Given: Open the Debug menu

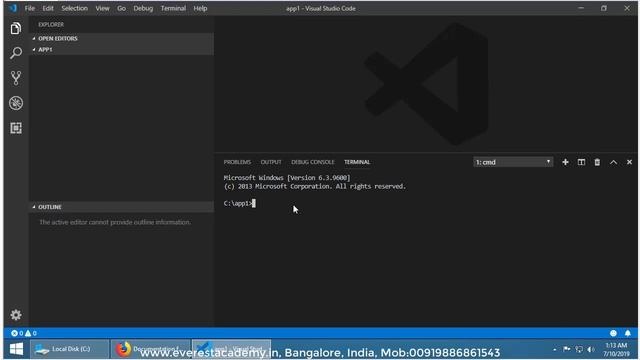Looking at the screenshot, I should click(x=143, y=8).
